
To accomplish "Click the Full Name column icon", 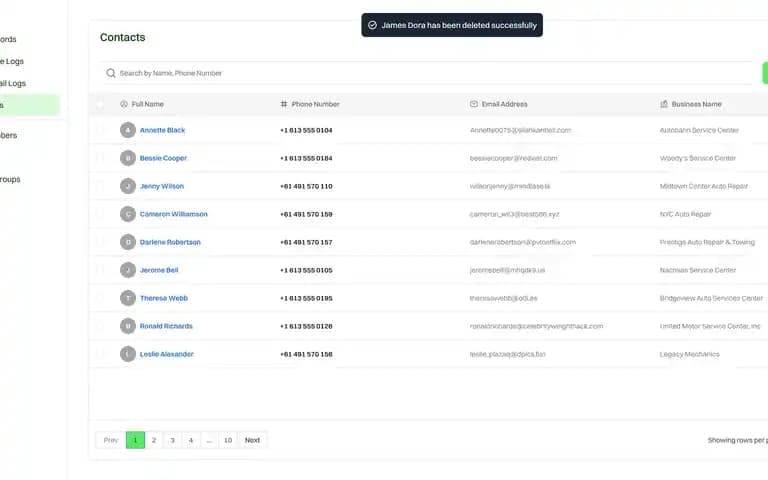I will [124, 104].
